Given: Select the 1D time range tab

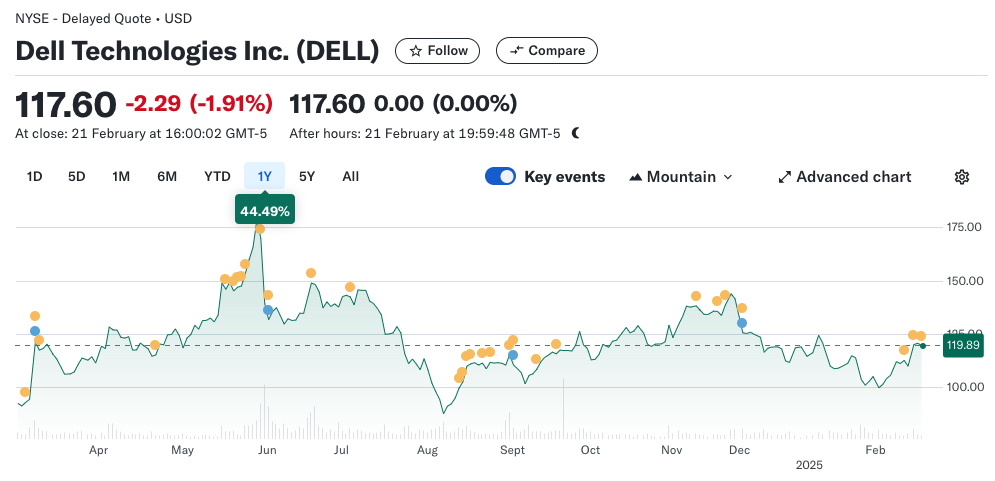Looking at the screenshot, I should 34,177.
